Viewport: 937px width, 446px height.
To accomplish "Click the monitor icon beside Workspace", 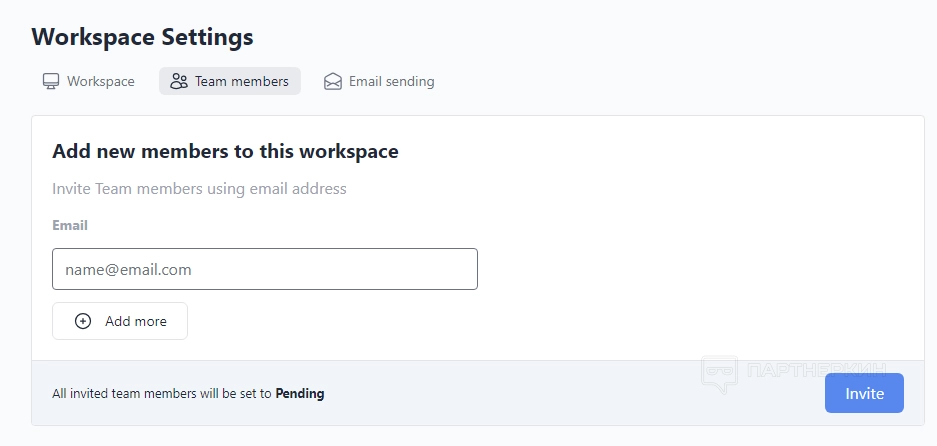I will [x=51, y=81].
